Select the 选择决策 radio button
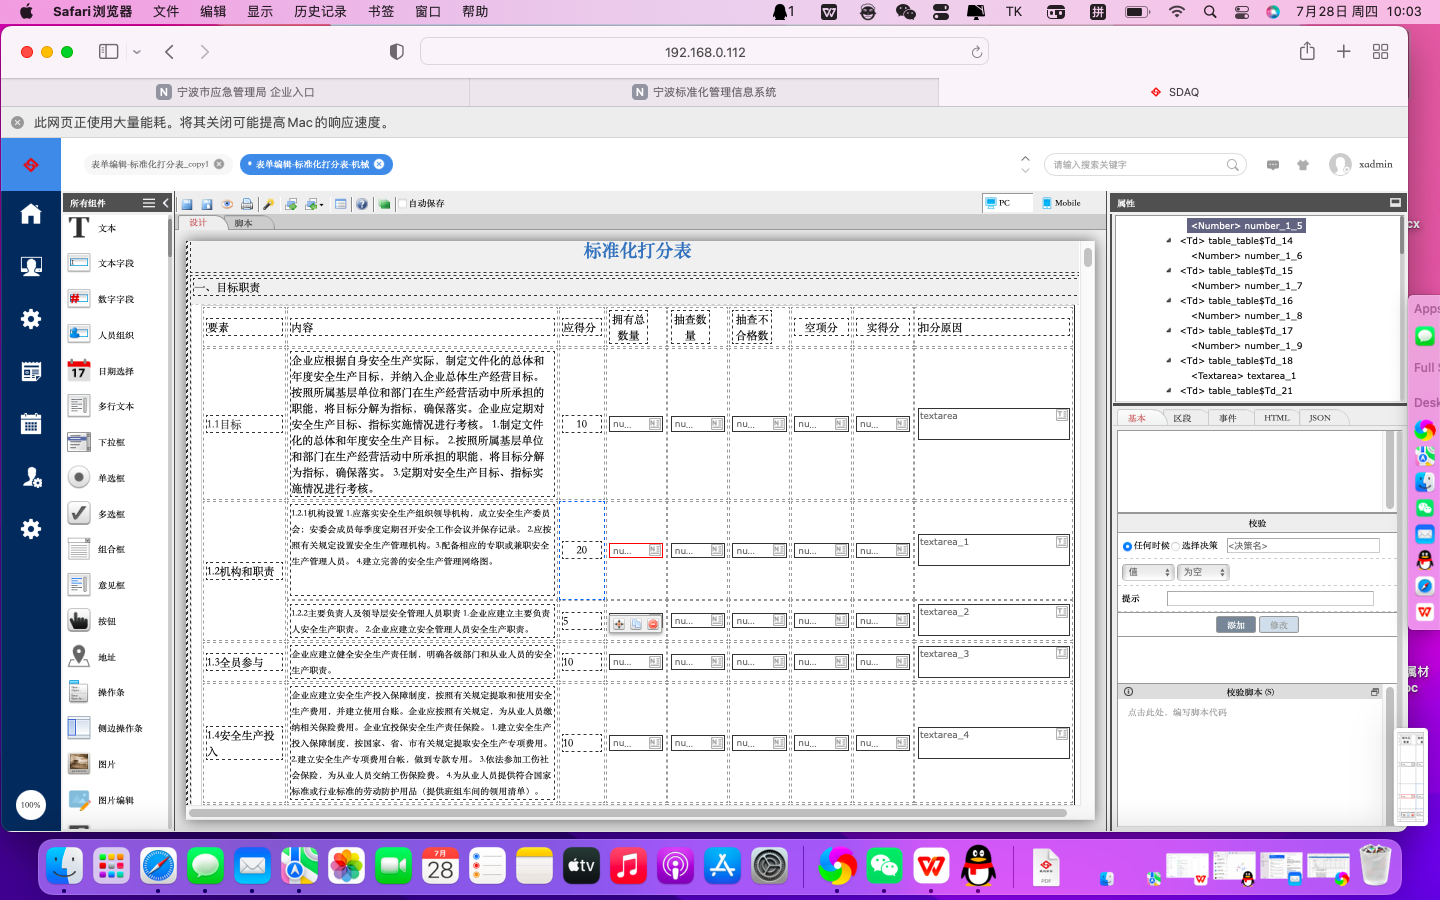The height and width of the screenshot is (900, 1440). tap(1177, 546)
